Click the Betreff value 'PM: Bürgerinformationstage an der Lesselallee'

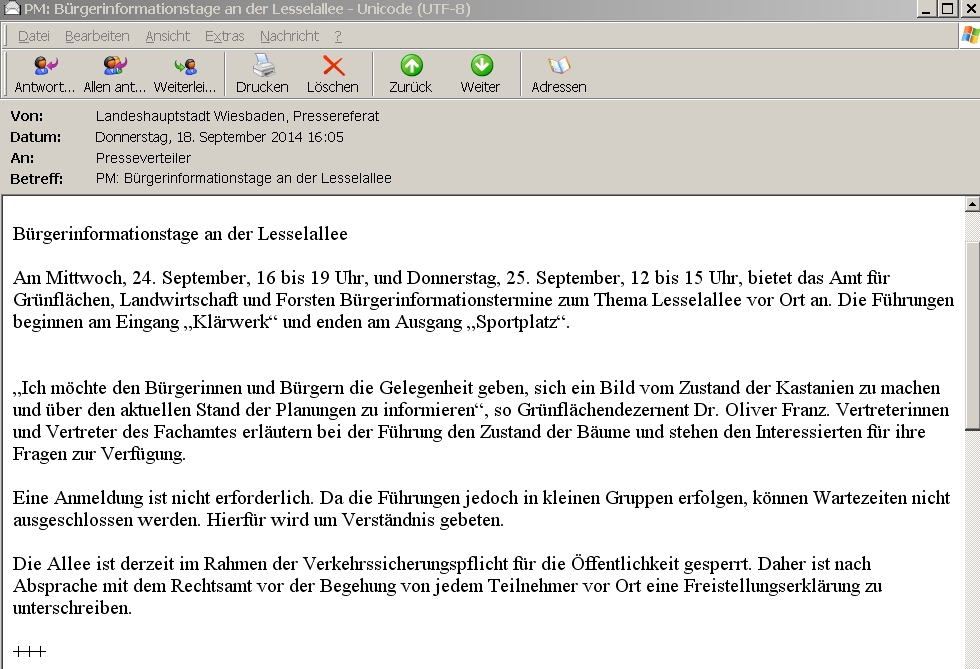click(x=244, y=179)
